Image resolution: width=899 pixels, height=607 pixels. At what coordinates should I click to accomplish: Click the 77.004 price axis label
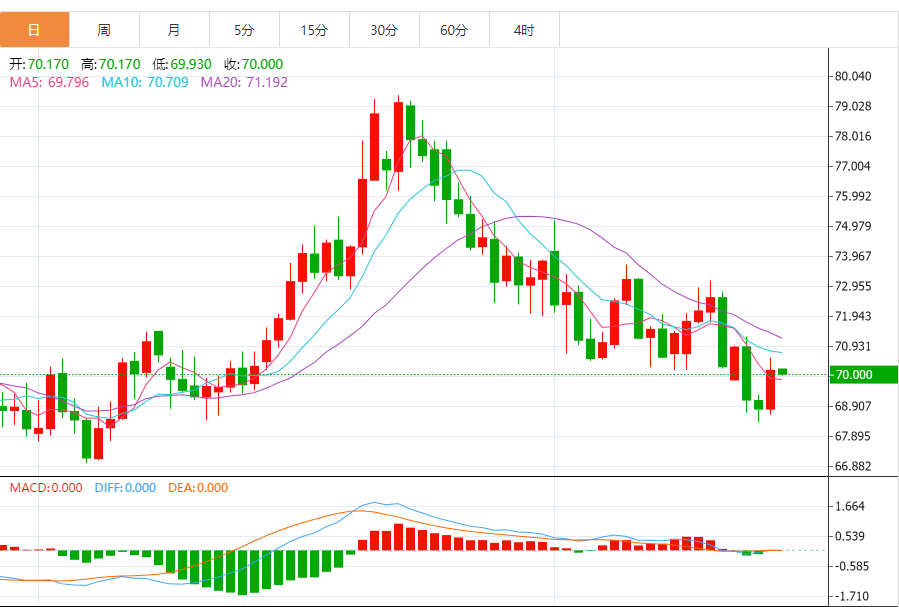click(x=853, y=166)
